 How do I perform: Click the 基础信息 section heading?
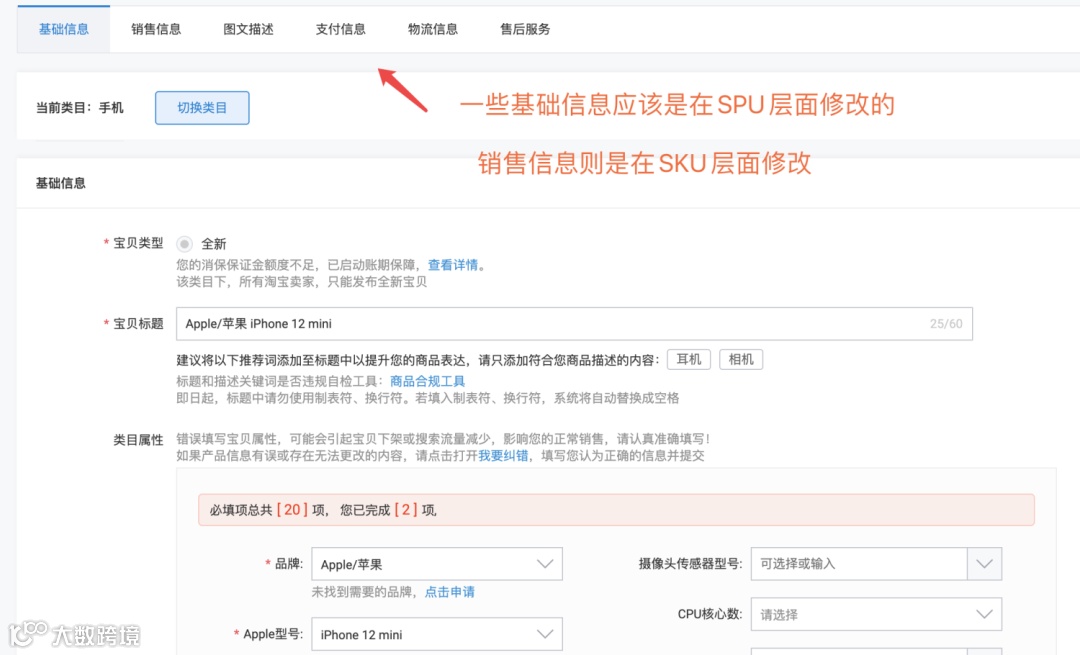pyautogui.click(x=61, y=183)
